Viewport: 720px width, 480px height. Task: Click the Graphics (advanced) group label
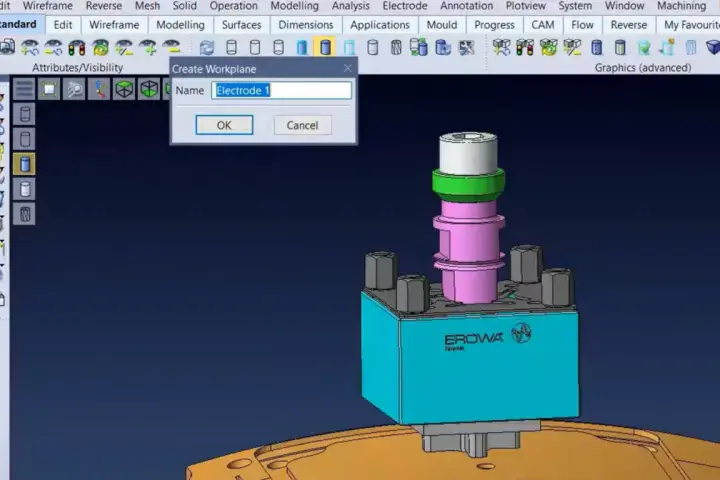click(x=643, y=68)
